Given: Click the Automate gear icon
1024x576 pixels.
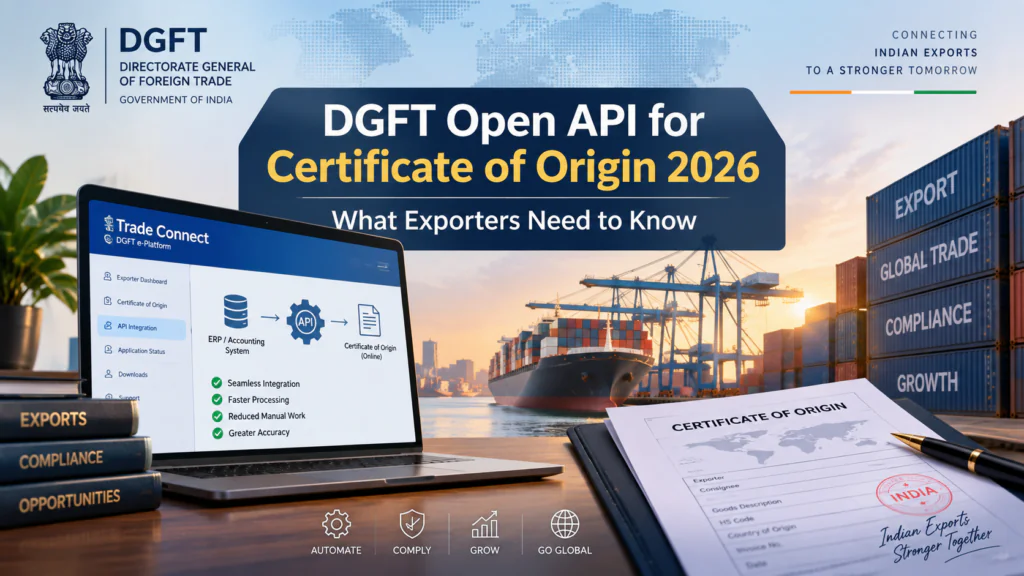Looking at the screenshot, I should point(336,524).
